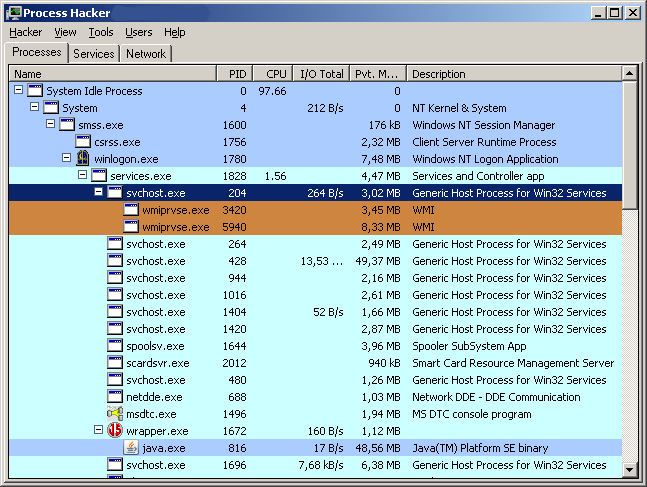
Task: Select the java.exe process name
Action: coord(163,448)
